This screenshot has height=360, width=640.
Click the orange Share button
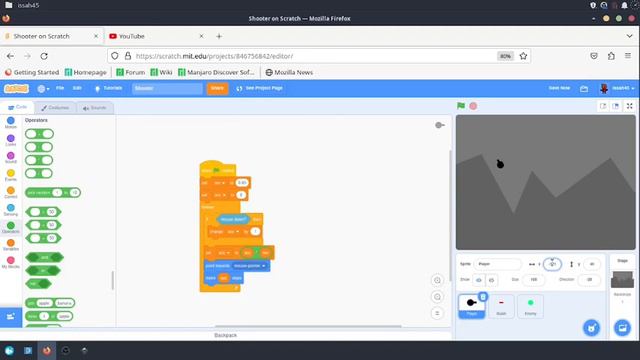point(217,88)
